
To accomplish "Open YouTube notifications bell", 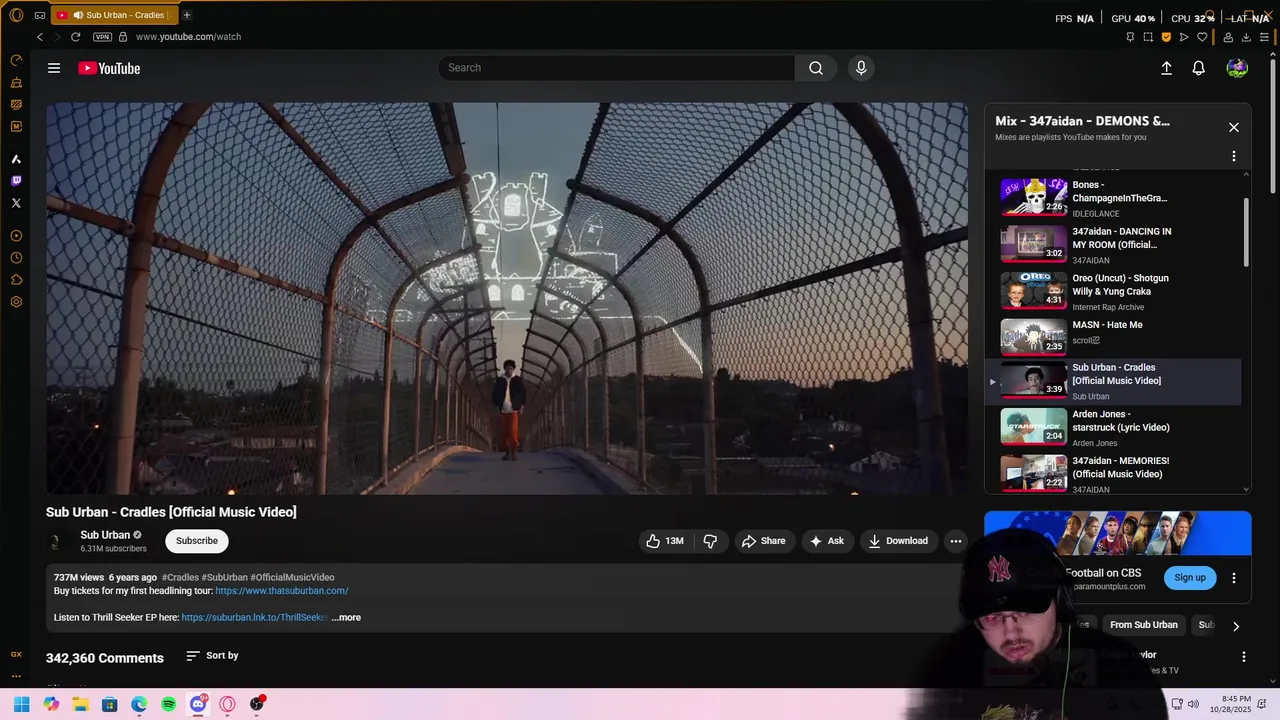I will [x=1198, y=68].
